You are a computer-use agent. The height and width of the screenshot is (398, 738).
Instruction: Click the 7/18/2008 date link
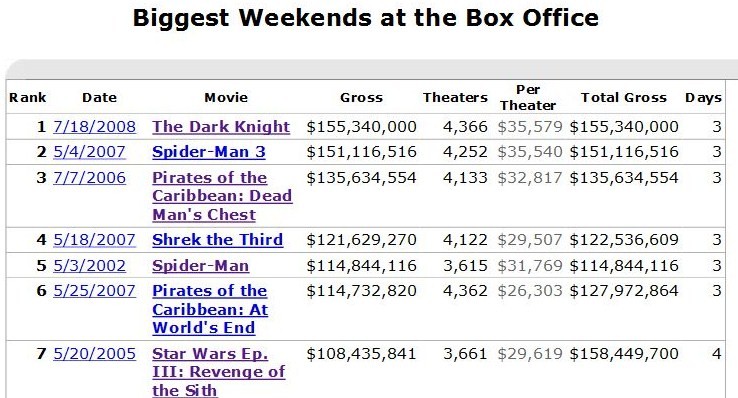pyautogui.click(x=95, y=127)
